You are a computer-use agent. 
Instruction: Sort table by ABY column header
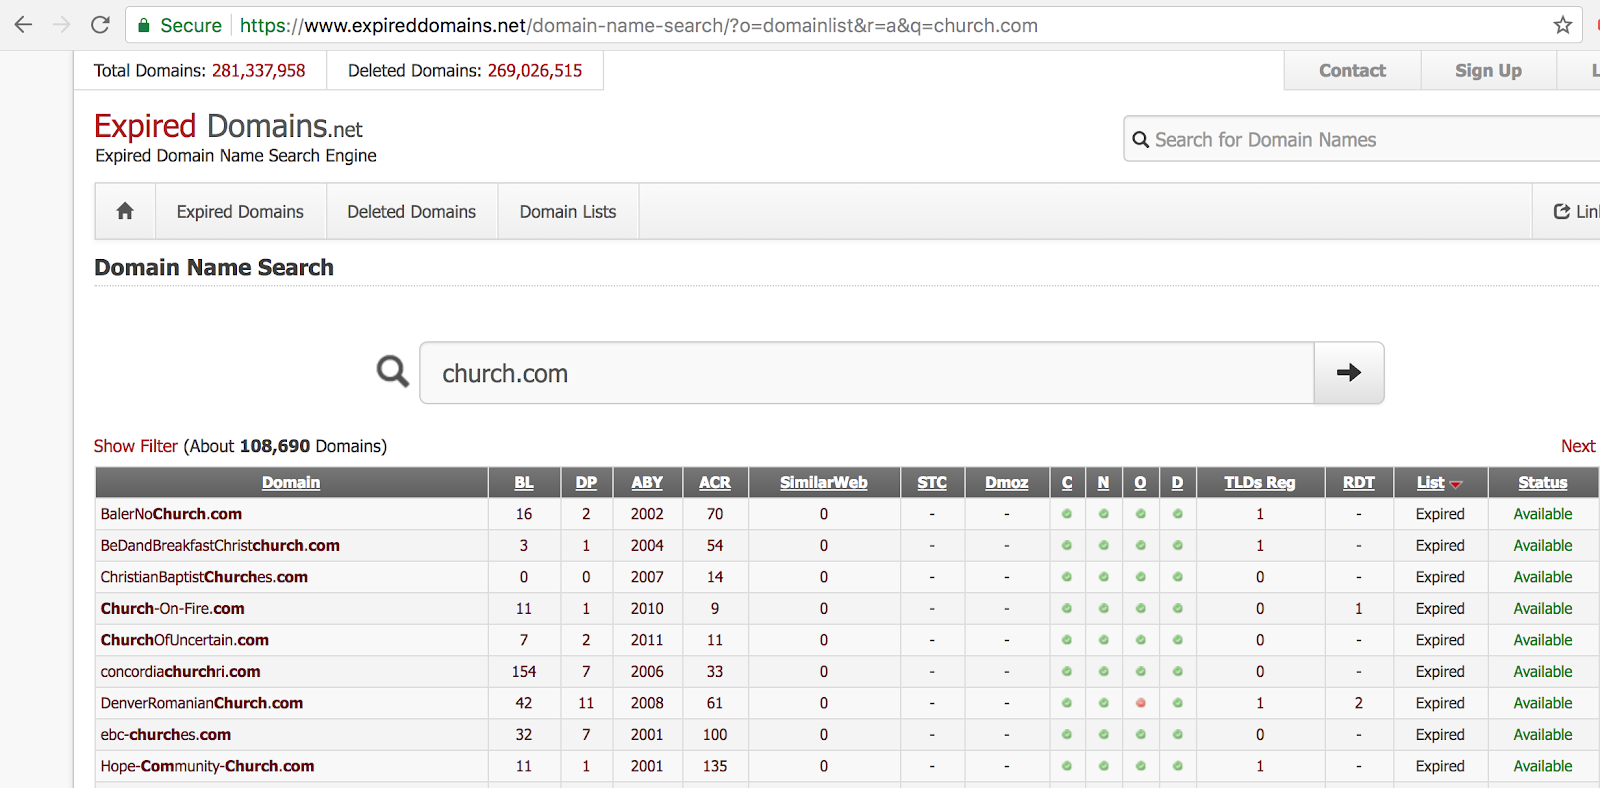[x=647, y=483]
